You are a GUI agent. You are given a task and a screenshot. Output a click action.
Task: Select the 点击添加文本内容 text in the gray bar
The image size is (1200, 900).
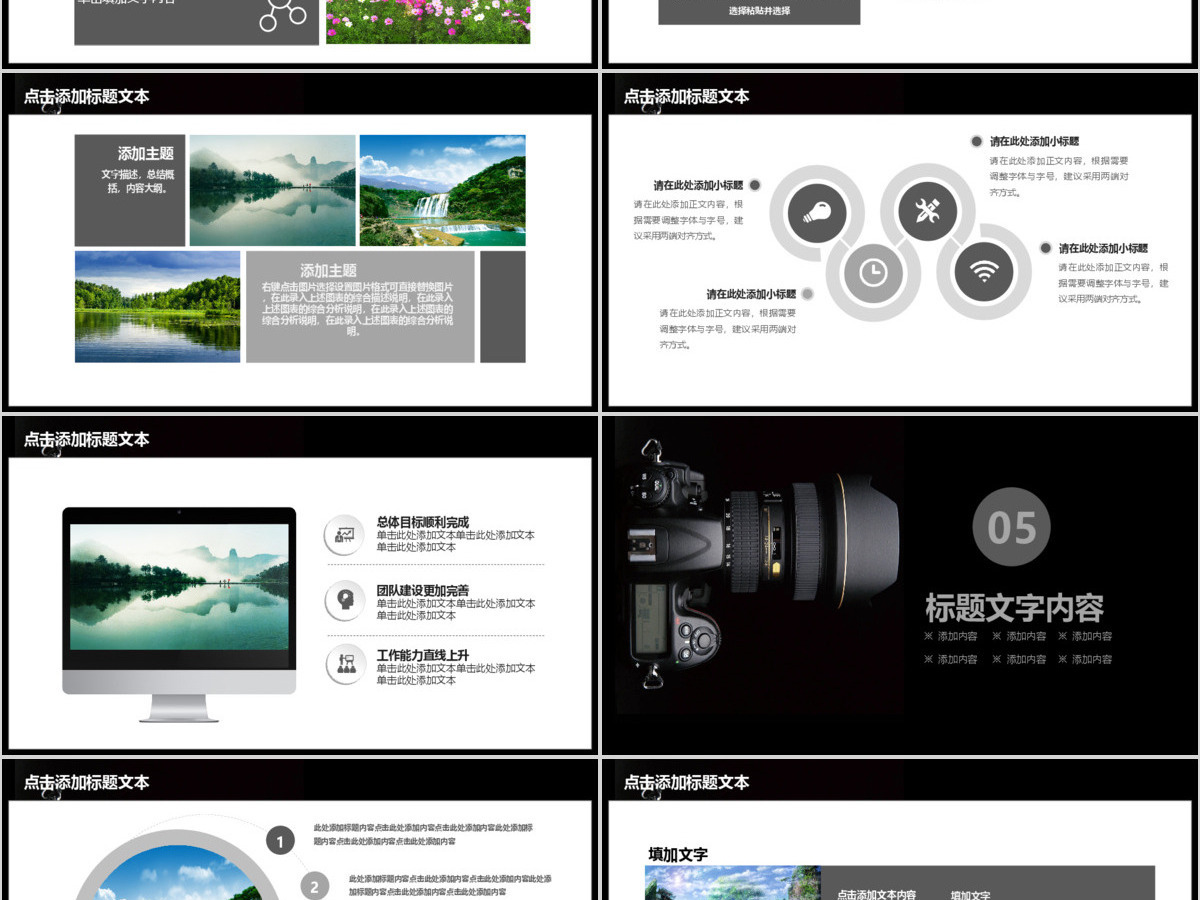click(876, 895)
